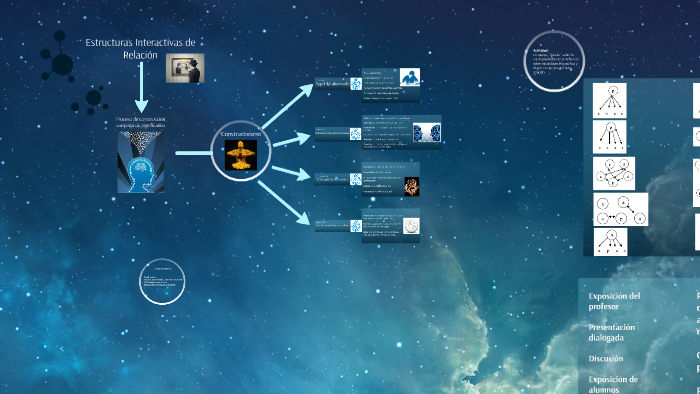The height and width of the screenshot is (394, 700).
Task: Select the blue thinking man silhouette image
Action: point(409,77)
